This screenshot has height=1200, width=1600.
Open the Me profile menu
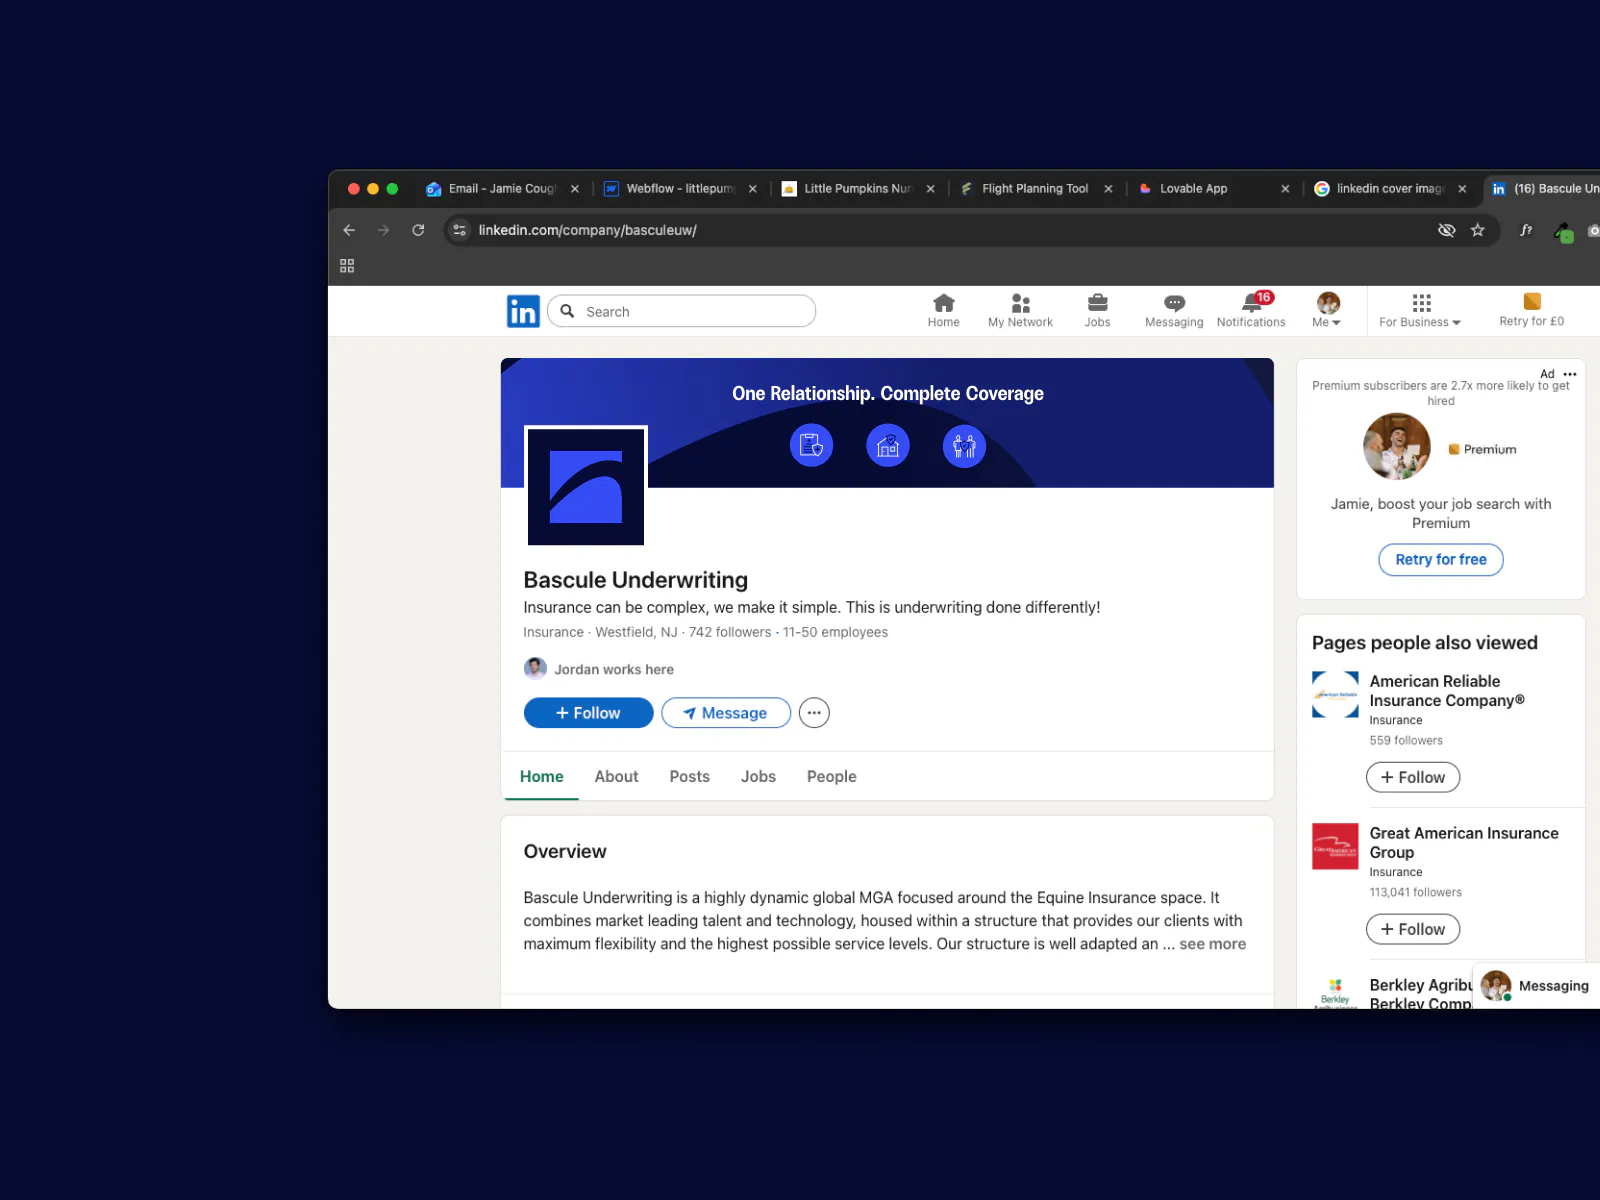click(1327, 310)
